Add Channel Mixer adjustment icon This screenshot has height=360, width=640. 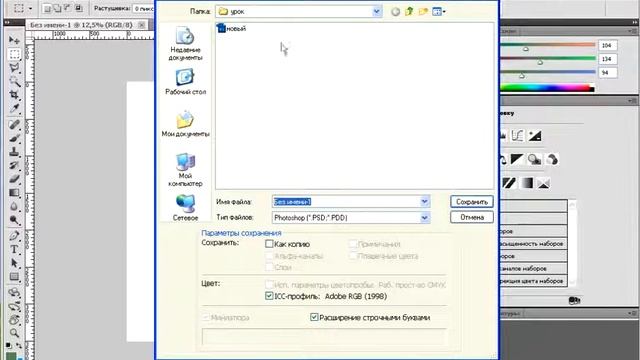(x=552, y=159)
